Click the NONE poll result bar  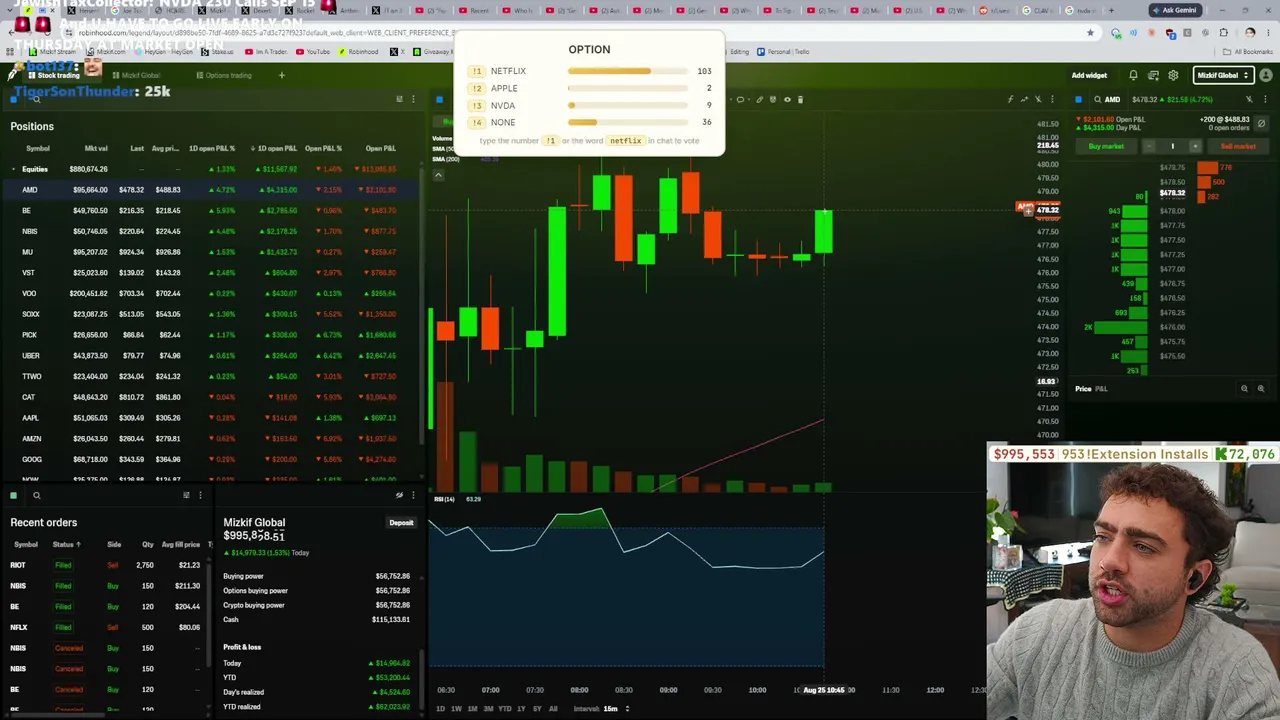point(628,122)
